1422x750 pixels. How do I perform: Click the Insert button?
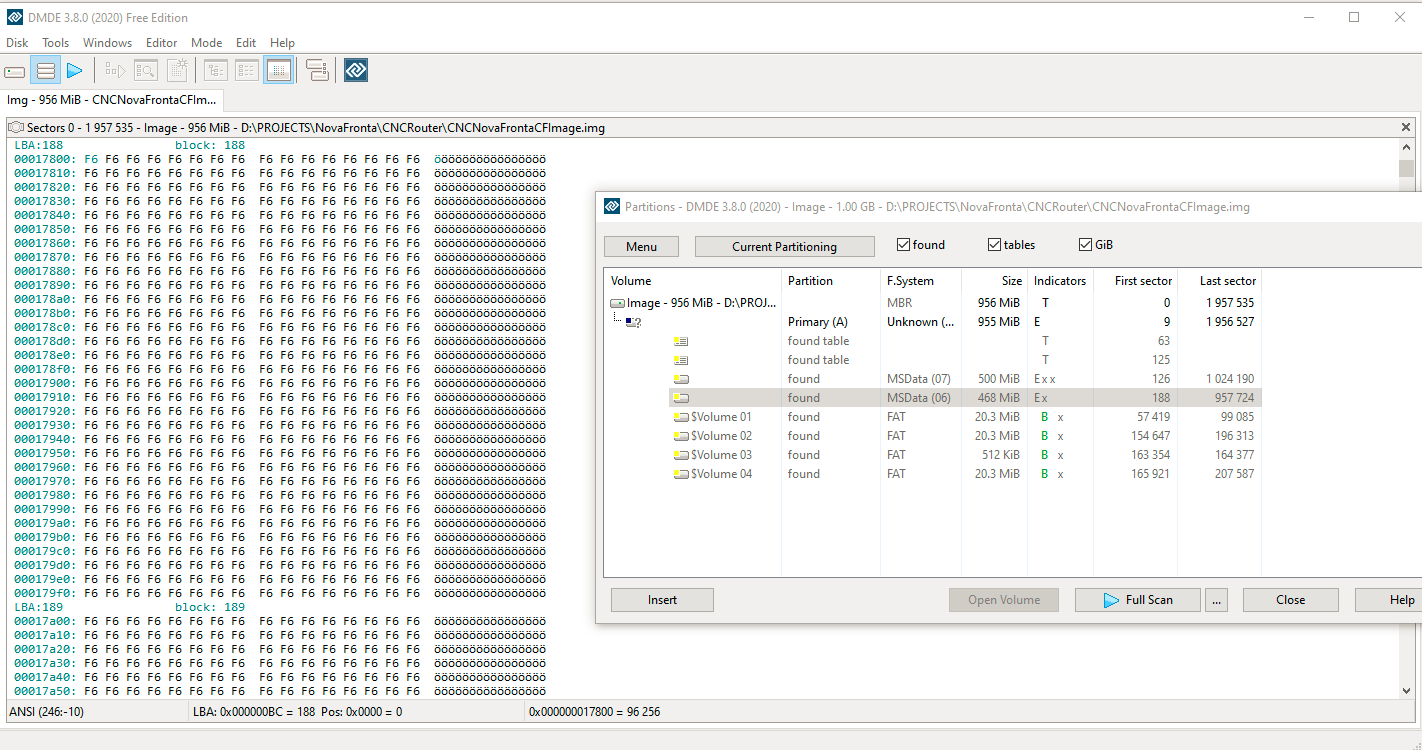(x=662, y=600)
